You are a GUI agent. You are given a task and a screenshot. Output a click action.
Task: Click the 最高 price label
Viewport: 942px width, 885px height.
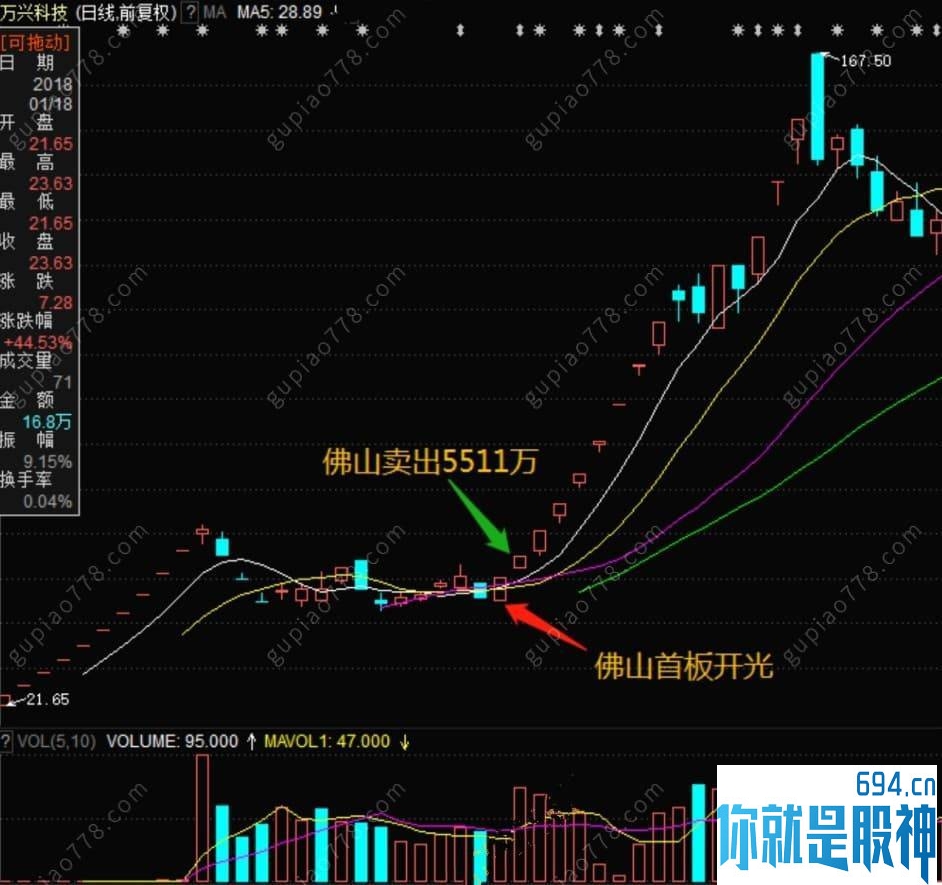coord(27,162)
